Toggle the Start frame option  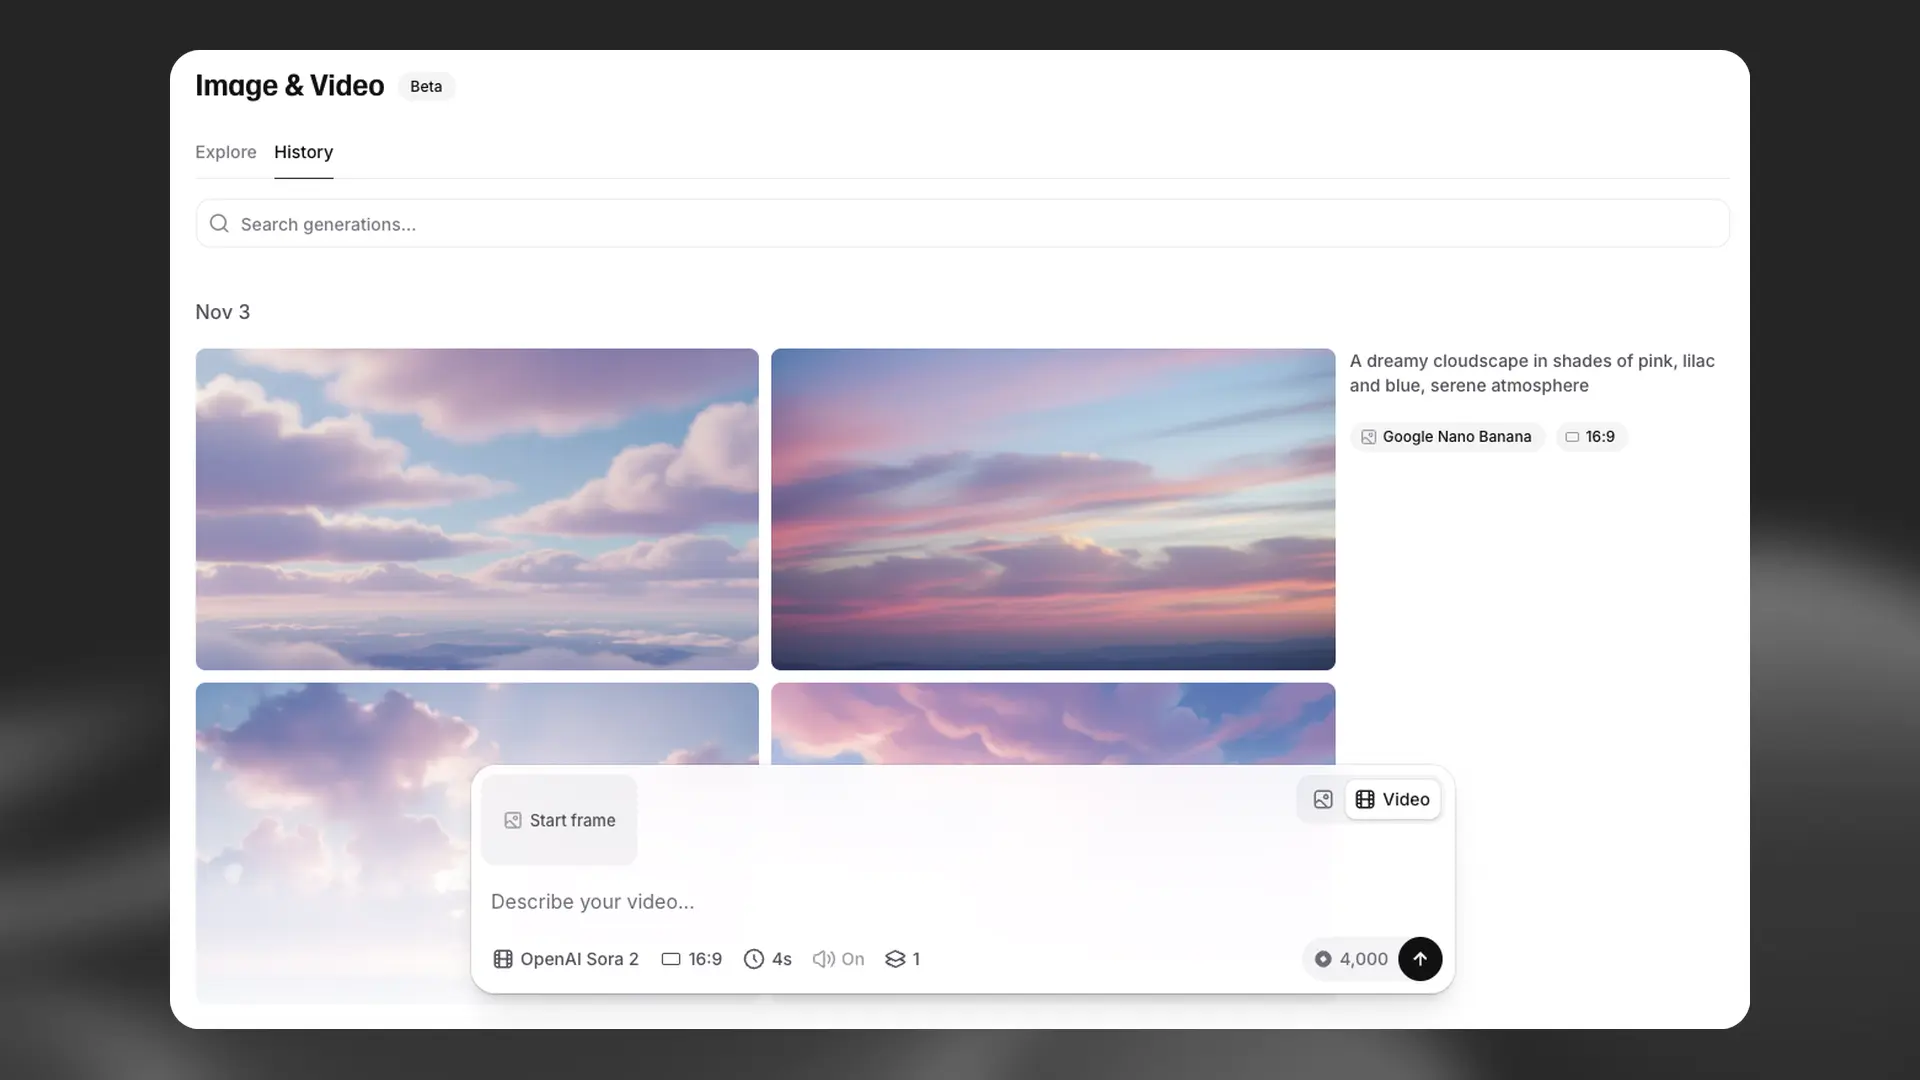pos(559,820)
